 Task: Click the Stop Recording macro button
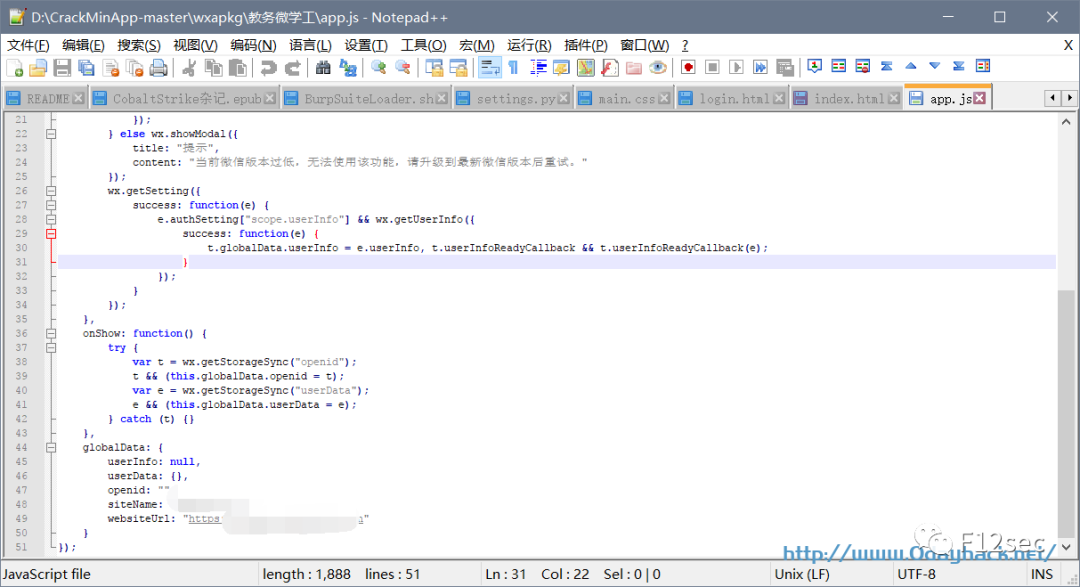pos(713,68)
